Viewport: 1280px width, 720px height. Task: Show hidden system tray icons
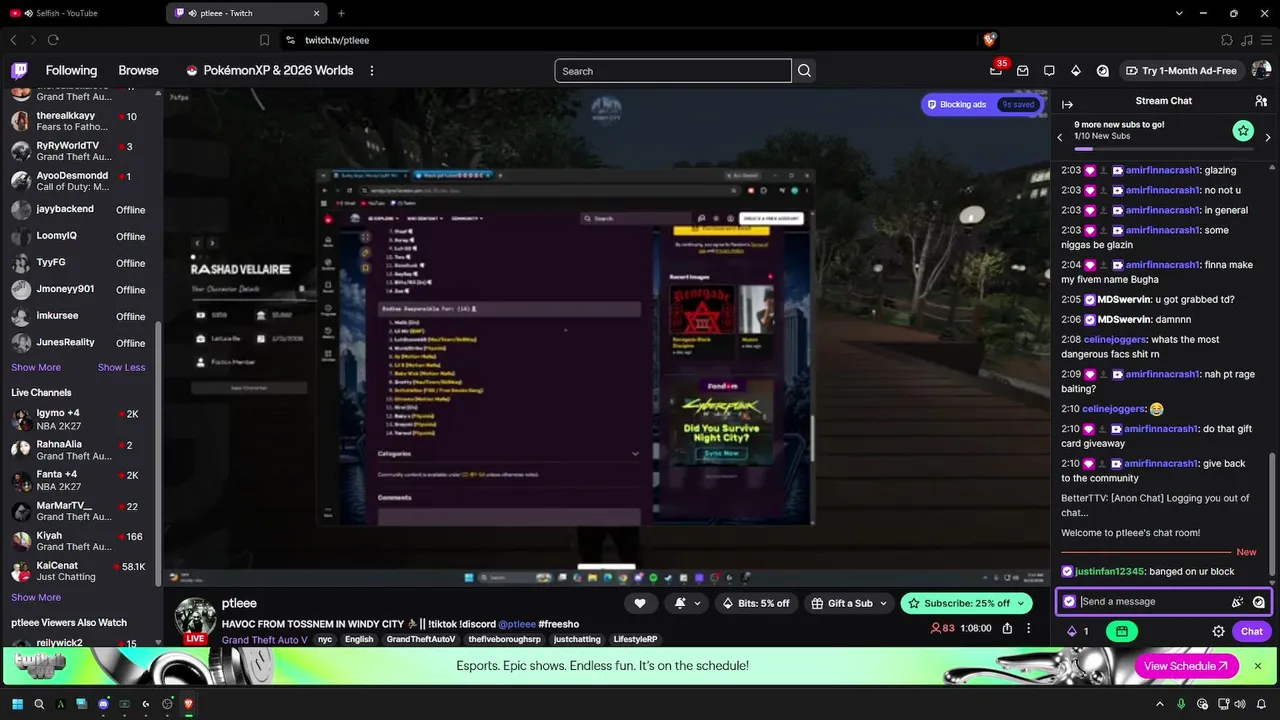[1160, 704]
